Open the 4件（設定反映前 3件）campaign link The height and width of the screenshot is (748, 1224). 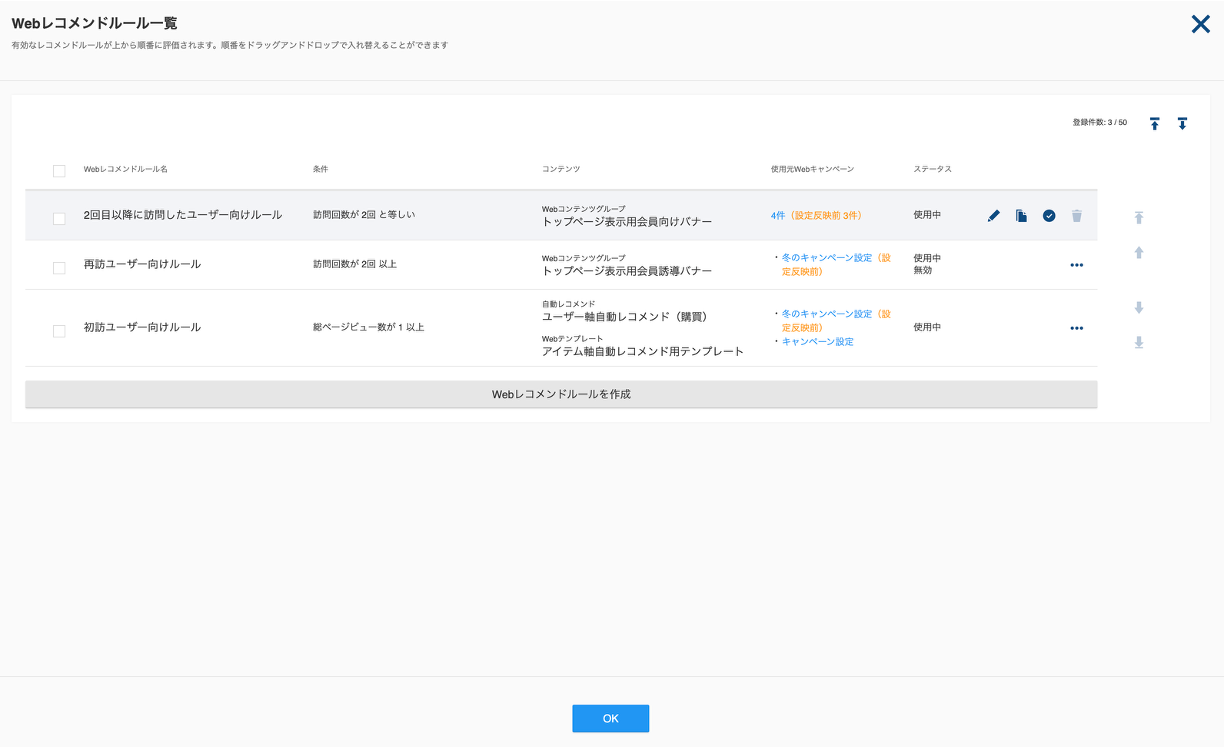click(x=816, y=215)
